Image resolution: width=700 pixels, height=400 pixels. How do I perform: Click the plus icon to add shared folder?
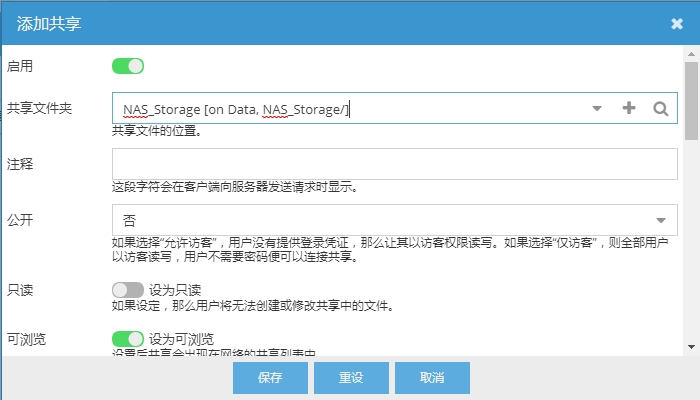tap(629, 108)
